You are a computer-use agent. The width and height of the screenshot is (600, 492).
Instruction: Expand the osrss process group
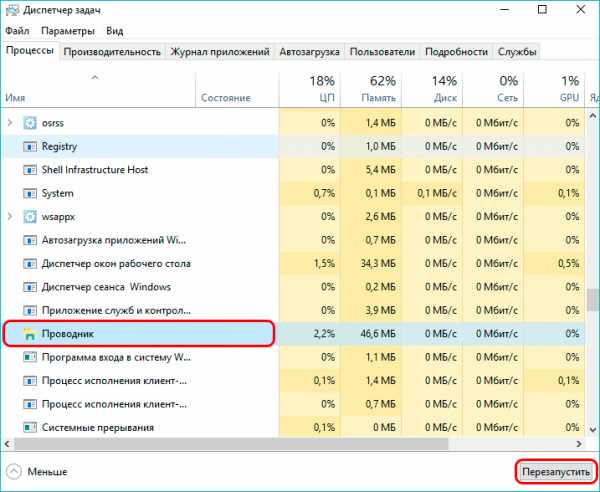tap(10, 123)
